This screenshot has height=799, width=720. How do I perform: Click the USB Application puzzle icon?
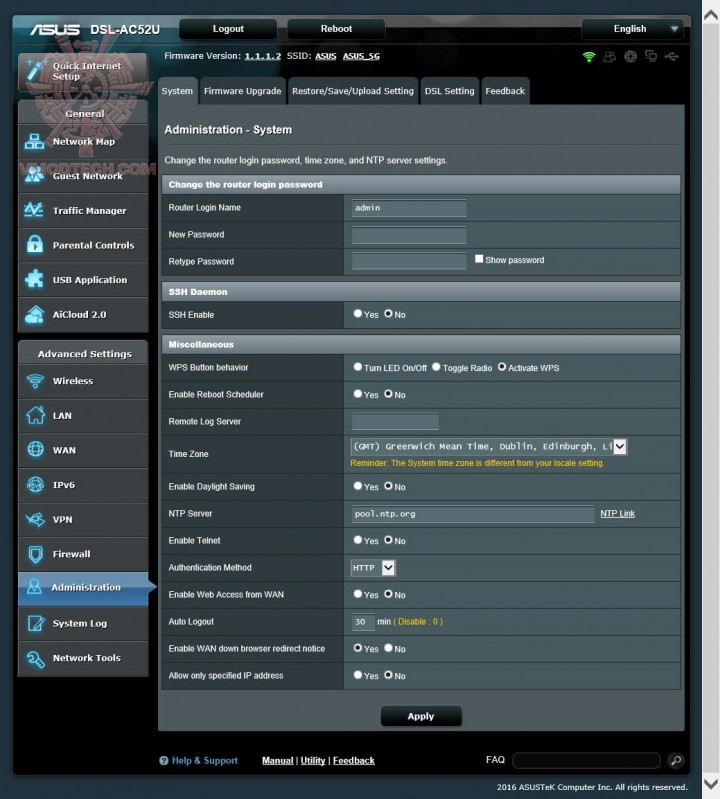[x=34, y=279]
